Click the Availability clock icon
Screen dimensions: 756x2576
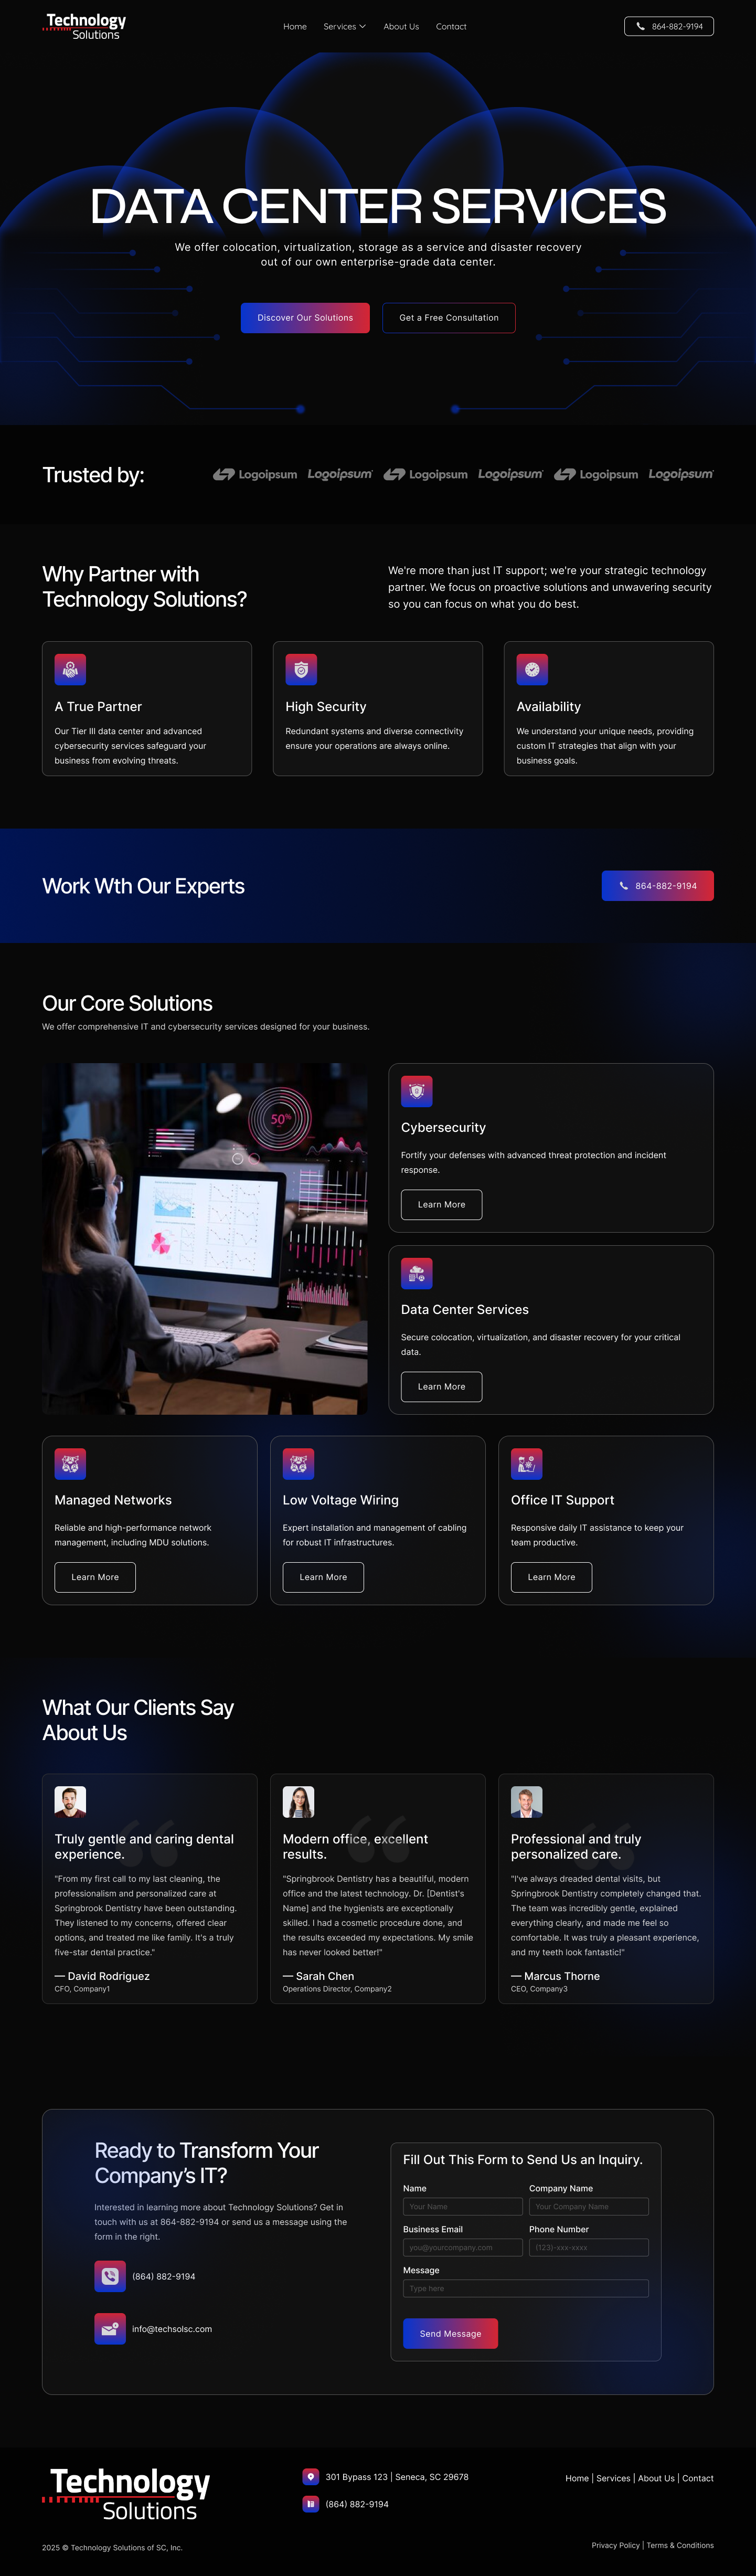532,669
